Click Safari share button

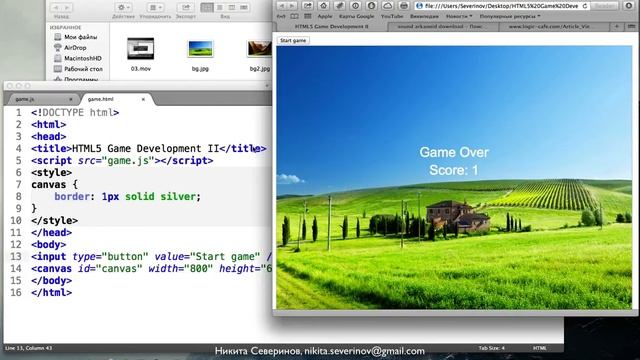307,6
